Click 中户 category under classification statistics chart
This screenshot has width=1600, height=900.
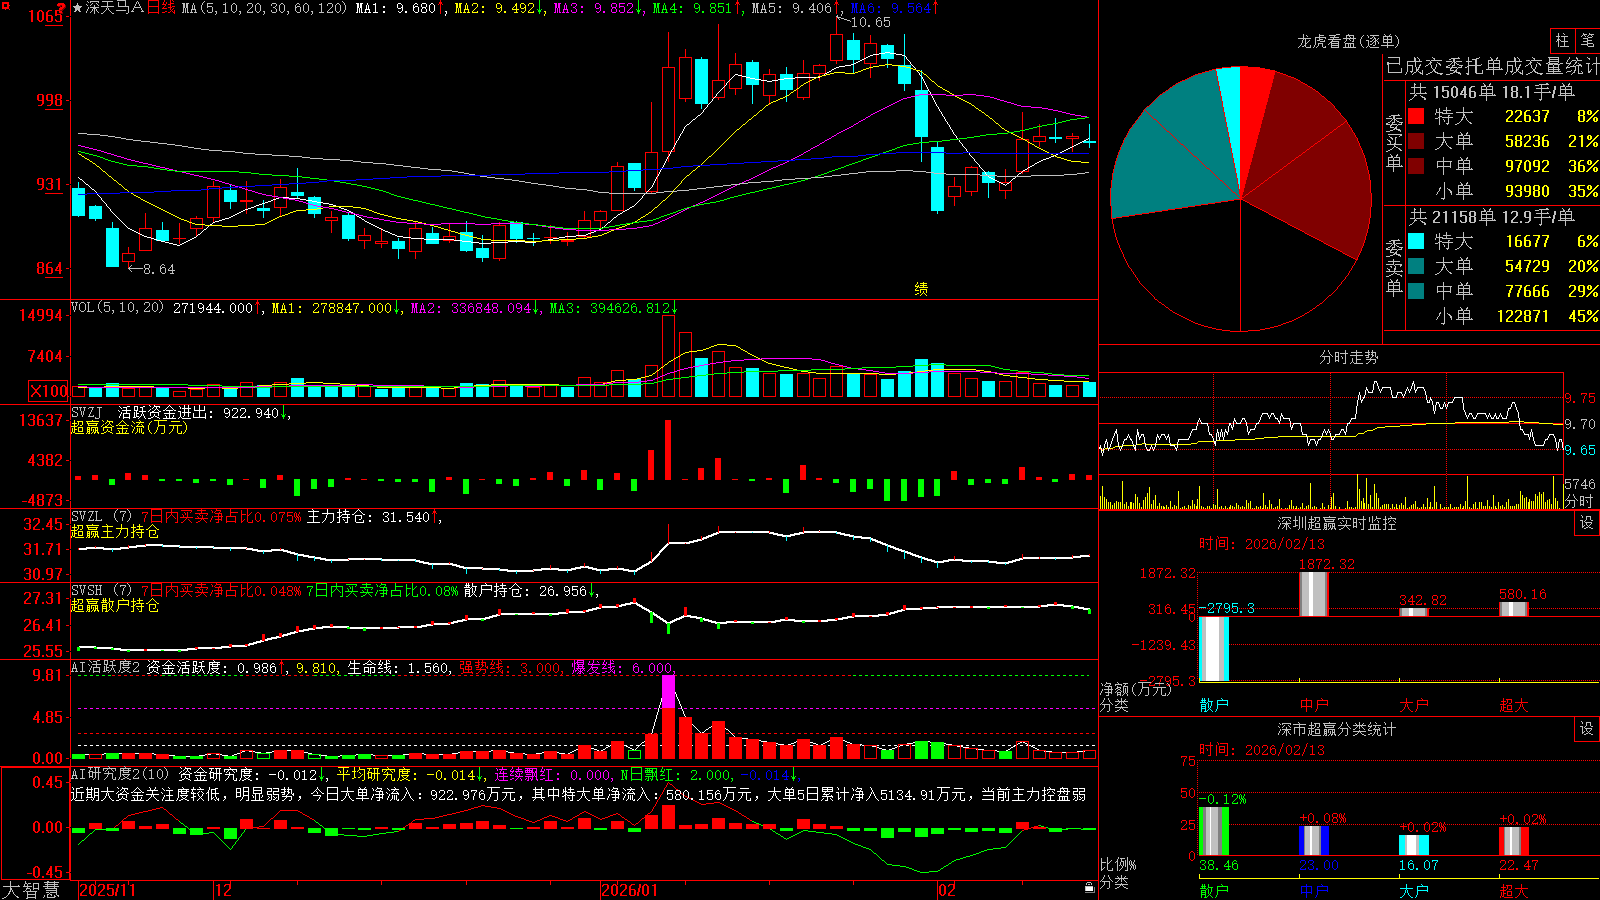[1314, 890]
